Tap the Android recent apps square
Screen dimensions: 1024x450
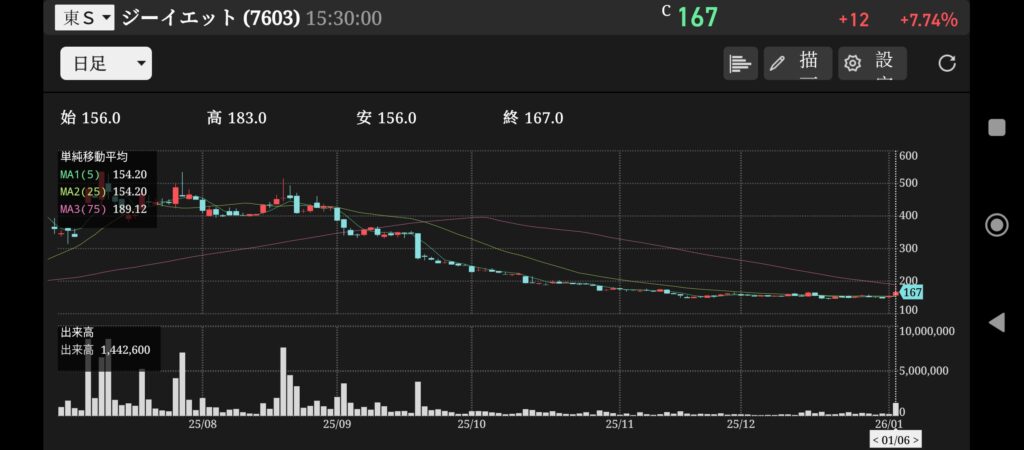coord(996,127)
